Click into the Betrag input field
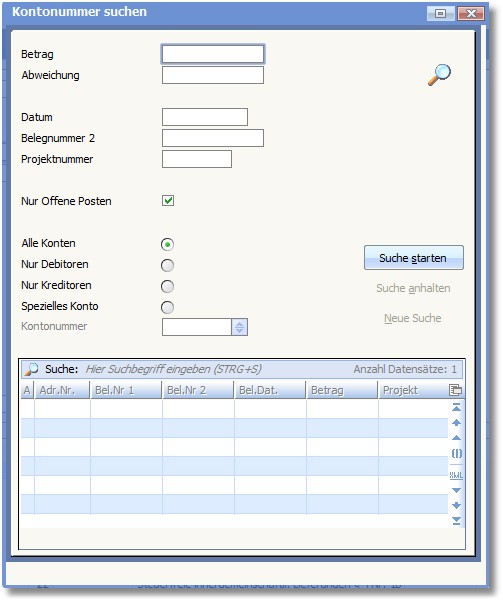Screen dimensions: 503x602 pyautogui.click(x=213, y=54)
